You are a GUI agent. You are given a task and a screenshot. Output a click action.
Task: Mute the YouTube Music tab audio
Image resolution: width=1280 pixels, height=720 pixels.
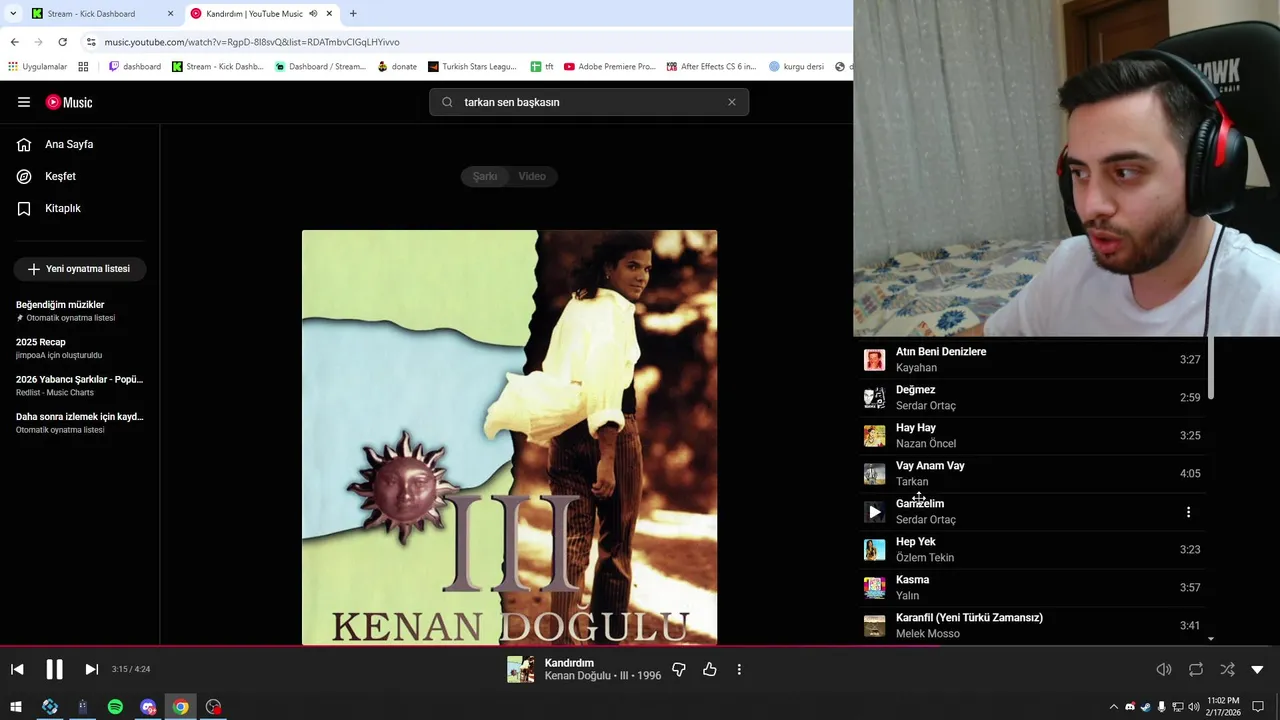(x=313, y=14)
